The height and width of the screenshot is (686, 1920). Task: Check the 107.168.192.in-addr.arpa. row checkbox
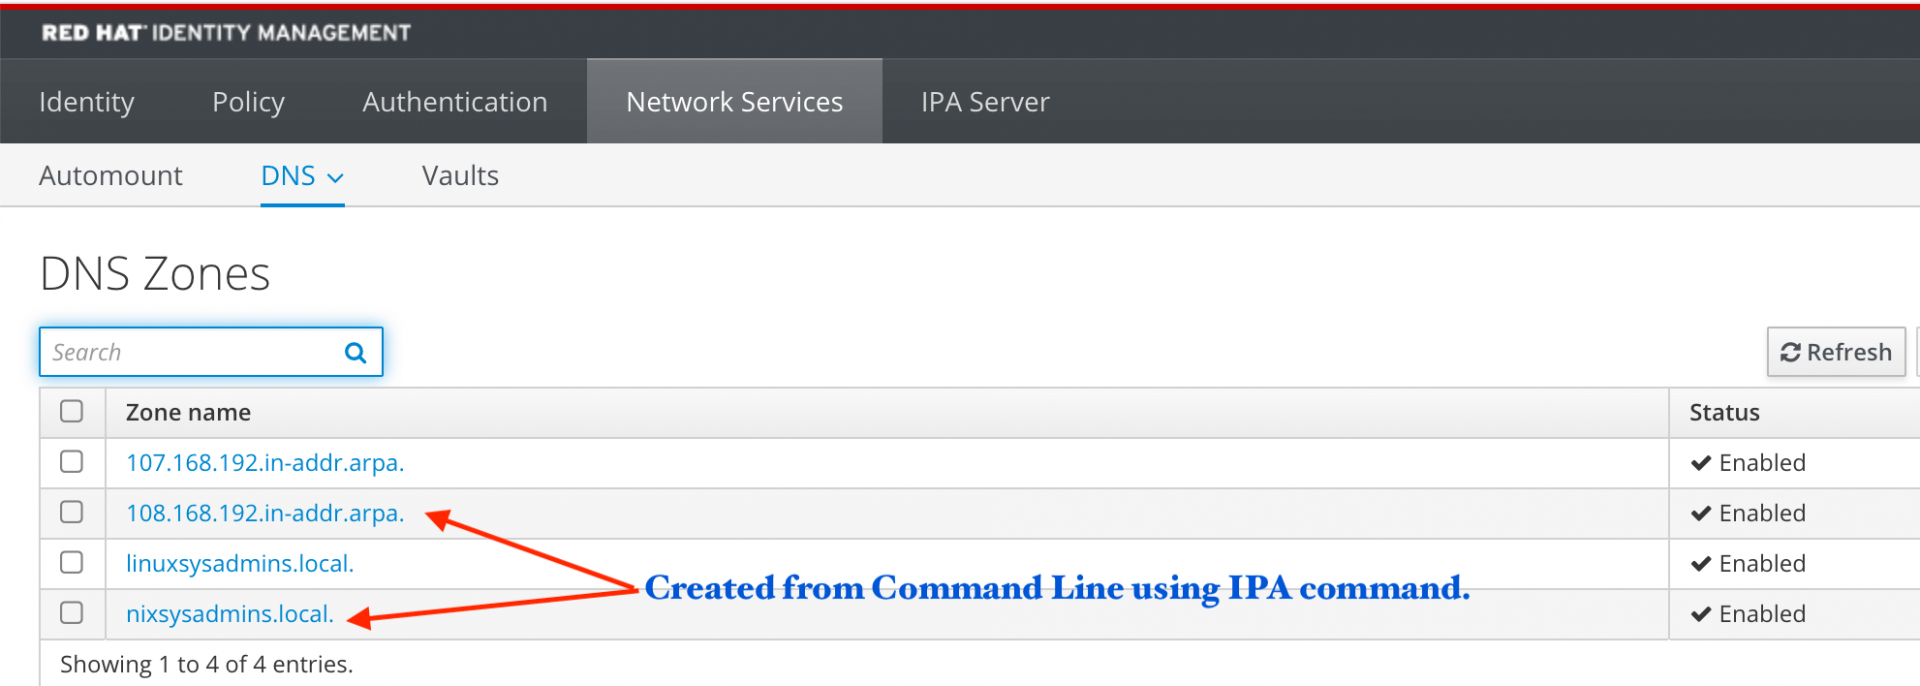pos(71,461)
